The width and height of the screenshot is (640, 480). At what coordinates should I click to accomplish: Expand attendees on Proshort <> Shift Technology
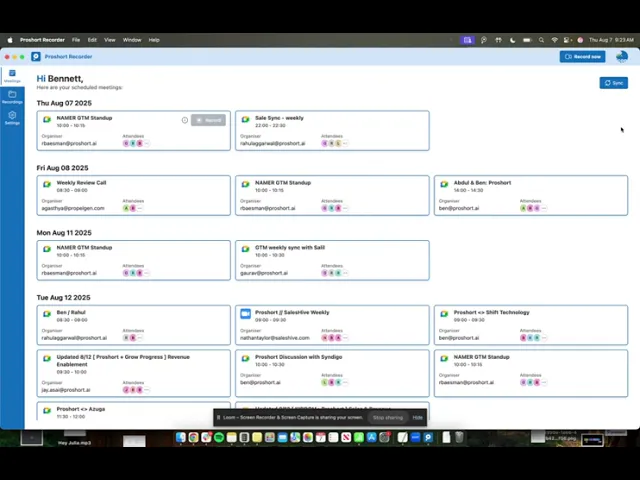tap(544, 338)
